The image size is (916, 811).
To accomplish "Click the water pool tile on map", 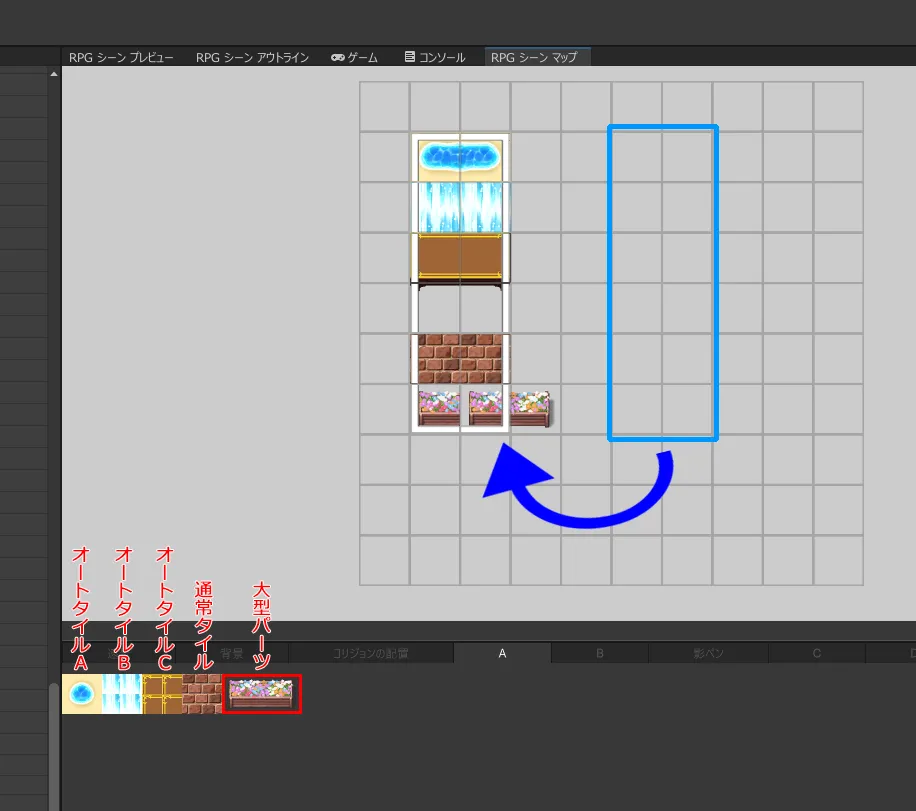I will [459, 157].
